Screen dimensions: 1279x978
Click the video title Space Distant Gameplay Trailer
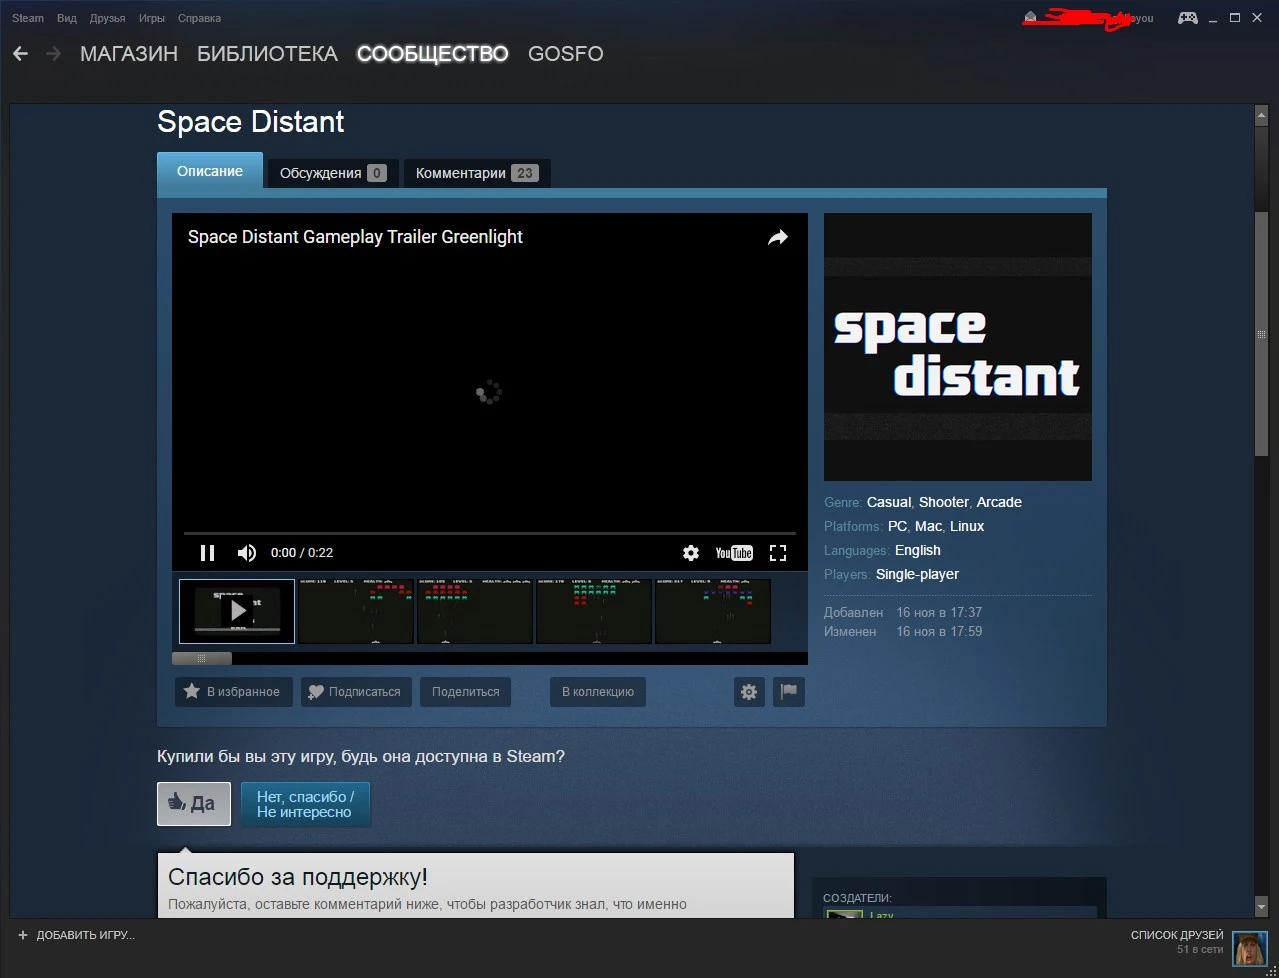(x=355, y=237)
